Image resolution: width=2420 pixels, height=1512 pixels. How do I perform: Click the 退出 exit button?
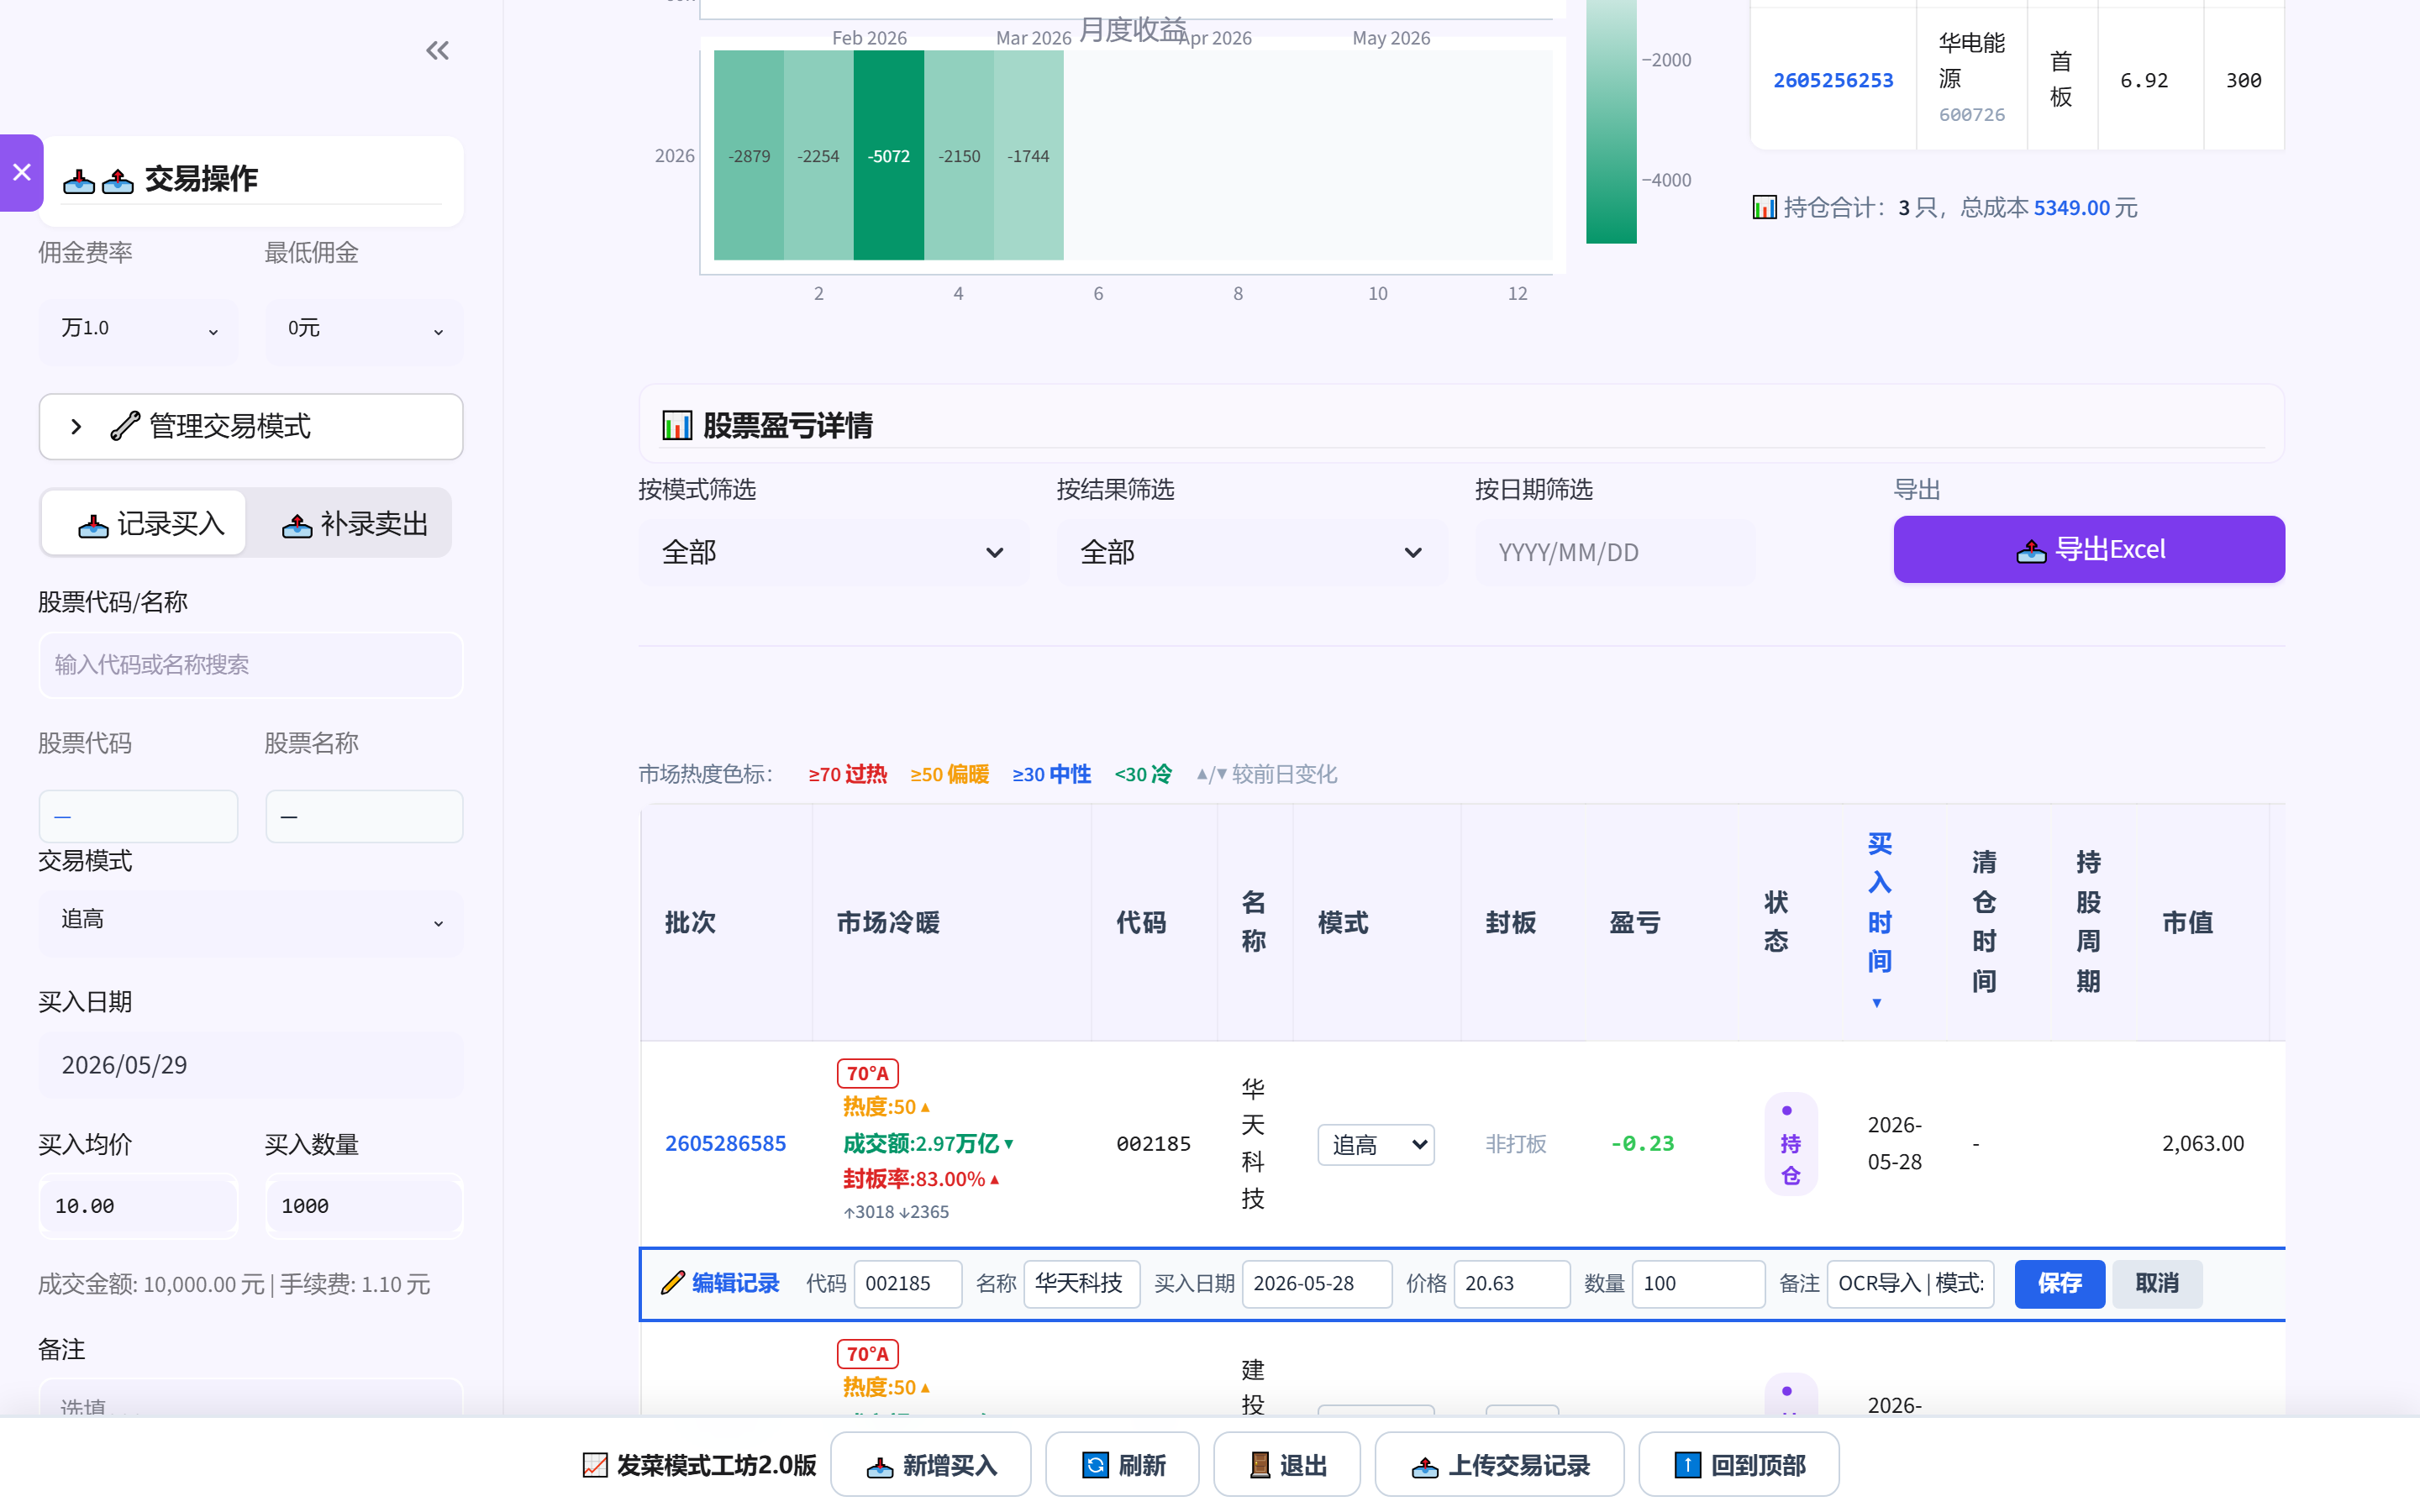click(1287, 1465)
